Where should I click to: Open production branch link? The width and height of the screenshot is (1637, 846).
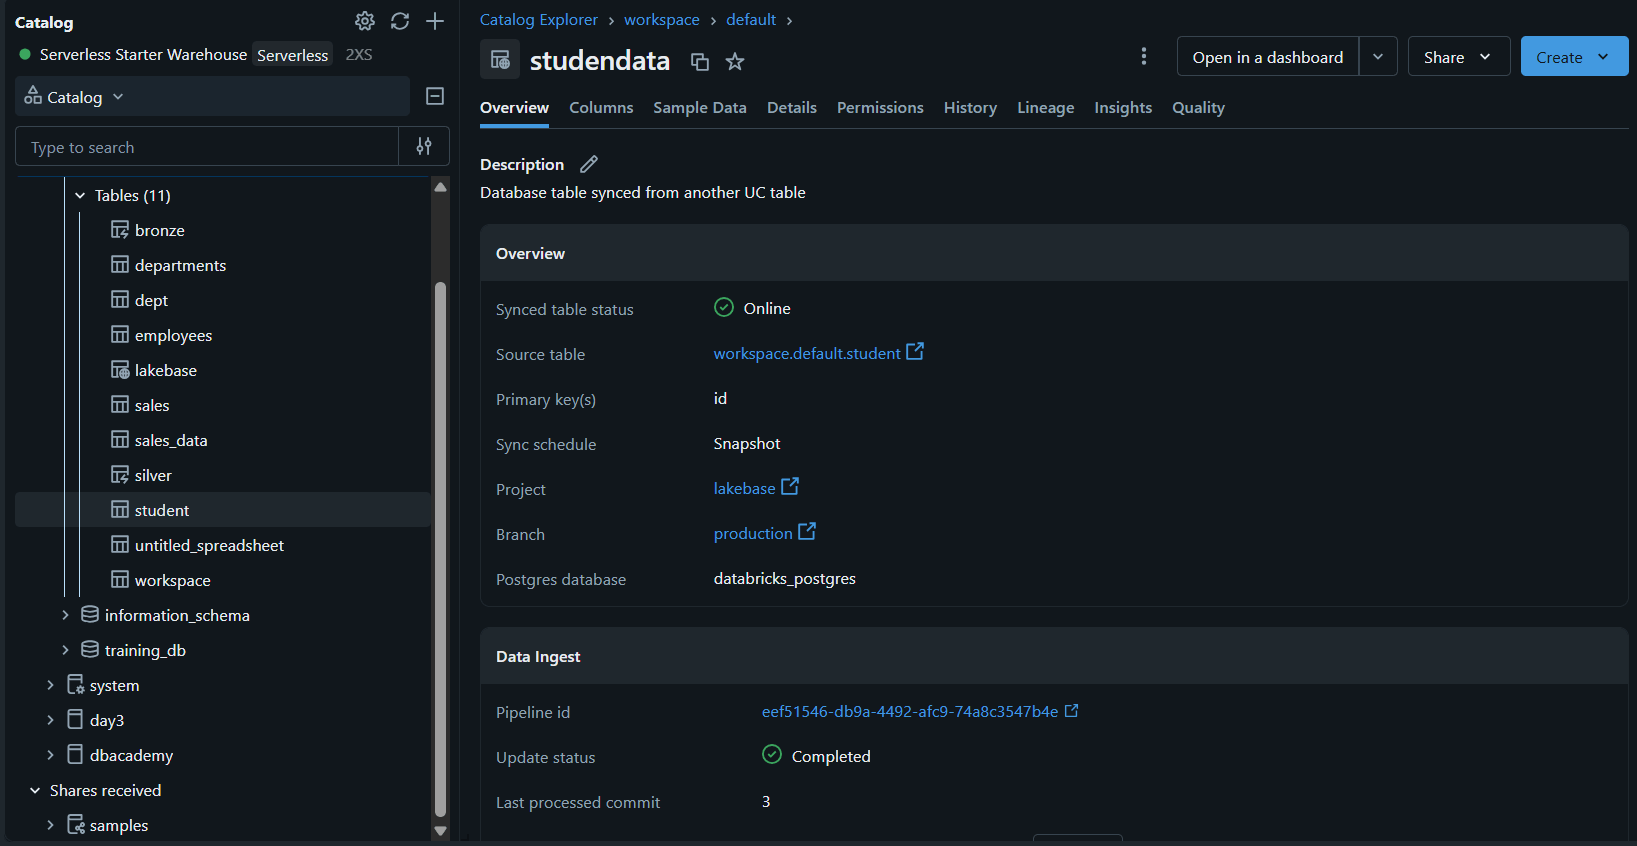coord(753,533)
